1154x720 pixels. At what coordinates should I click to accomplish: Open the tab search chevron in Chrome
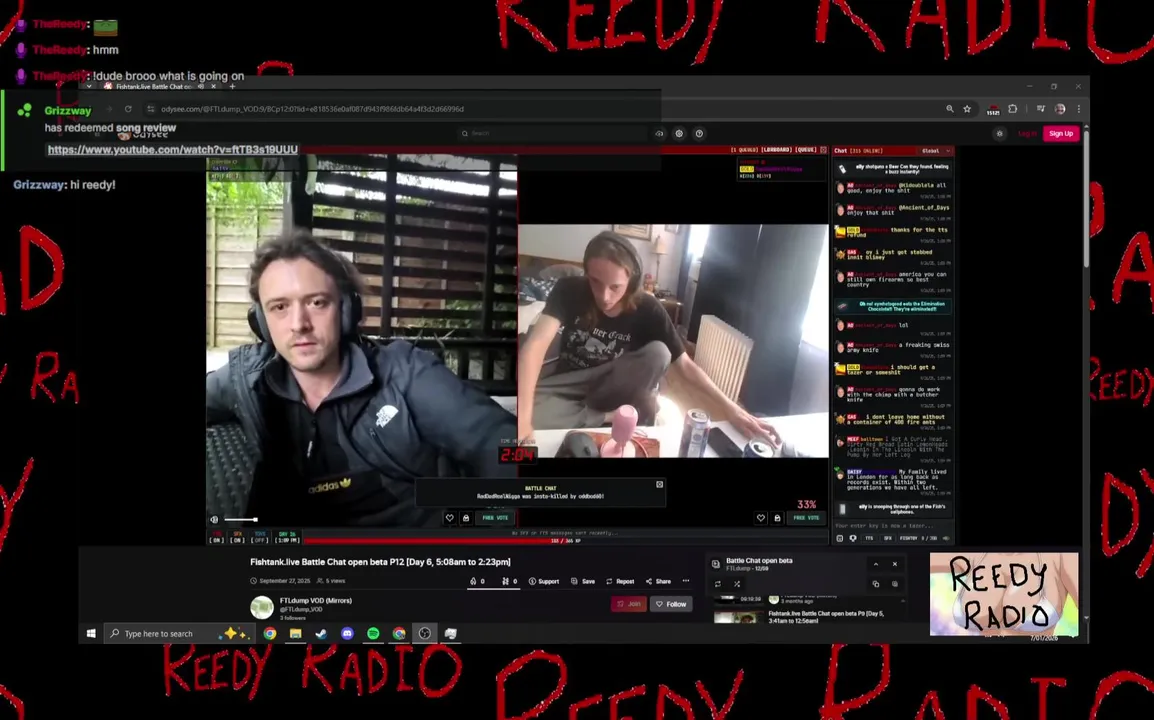89,86
